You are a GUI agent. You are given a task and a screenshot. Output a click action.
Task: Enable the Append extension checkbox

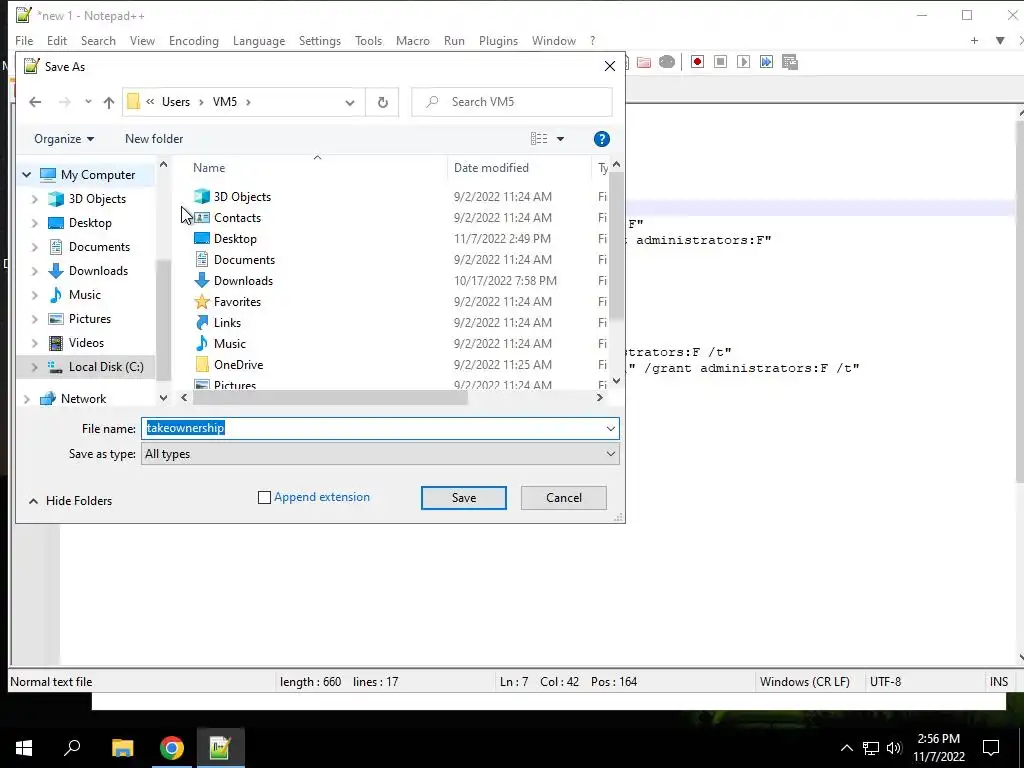point(264,498)
